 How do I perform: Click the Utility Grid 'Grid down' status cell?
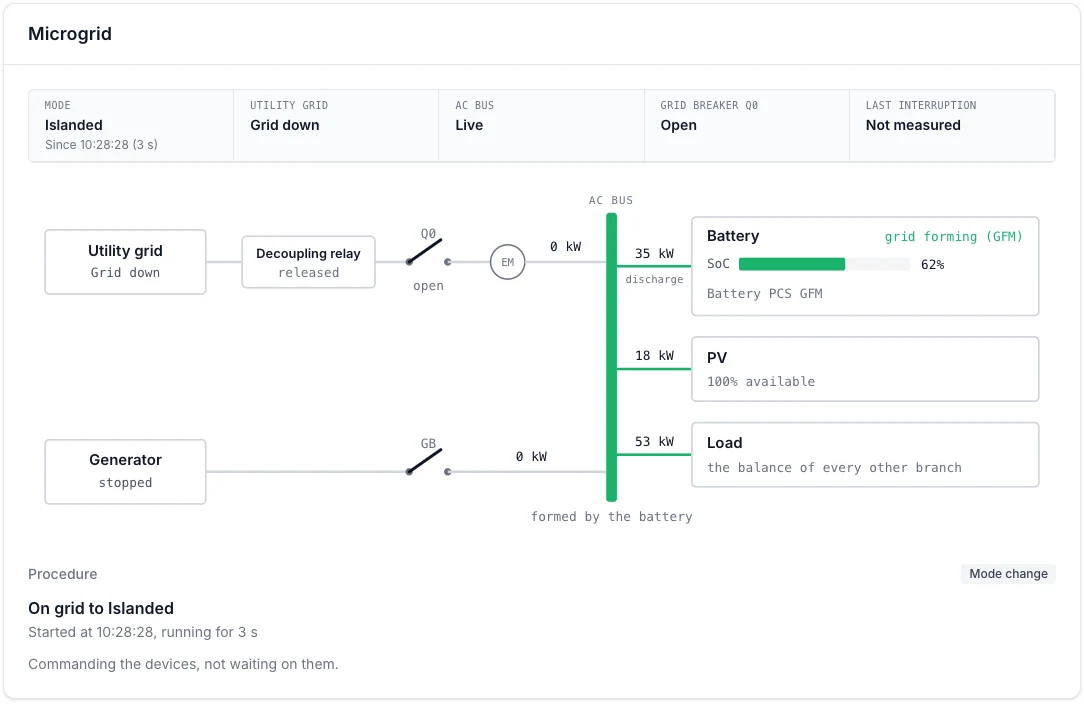click(336, 126)
